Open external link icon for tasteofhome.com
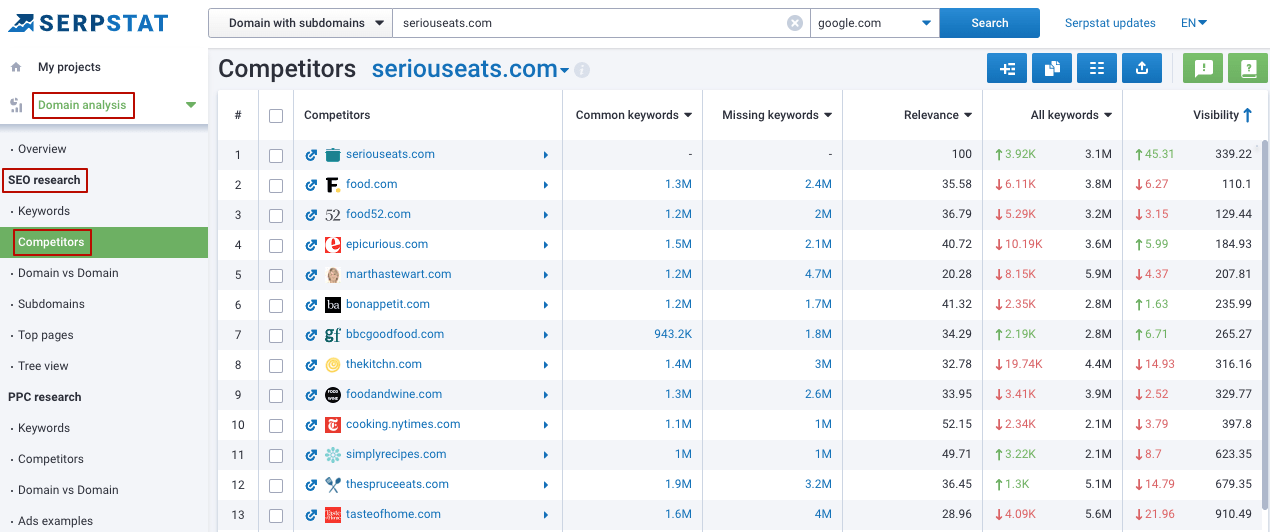Screen dimensions: 1270x532 [x=311, y=515]
